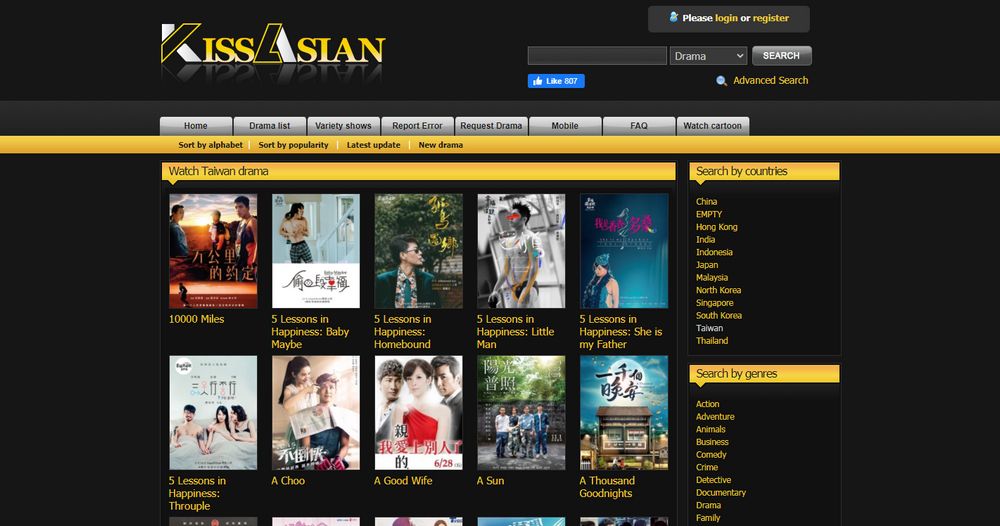Open the A Good Wife poster
This screenshot has height=526, width=1000.
pos(418,413)
